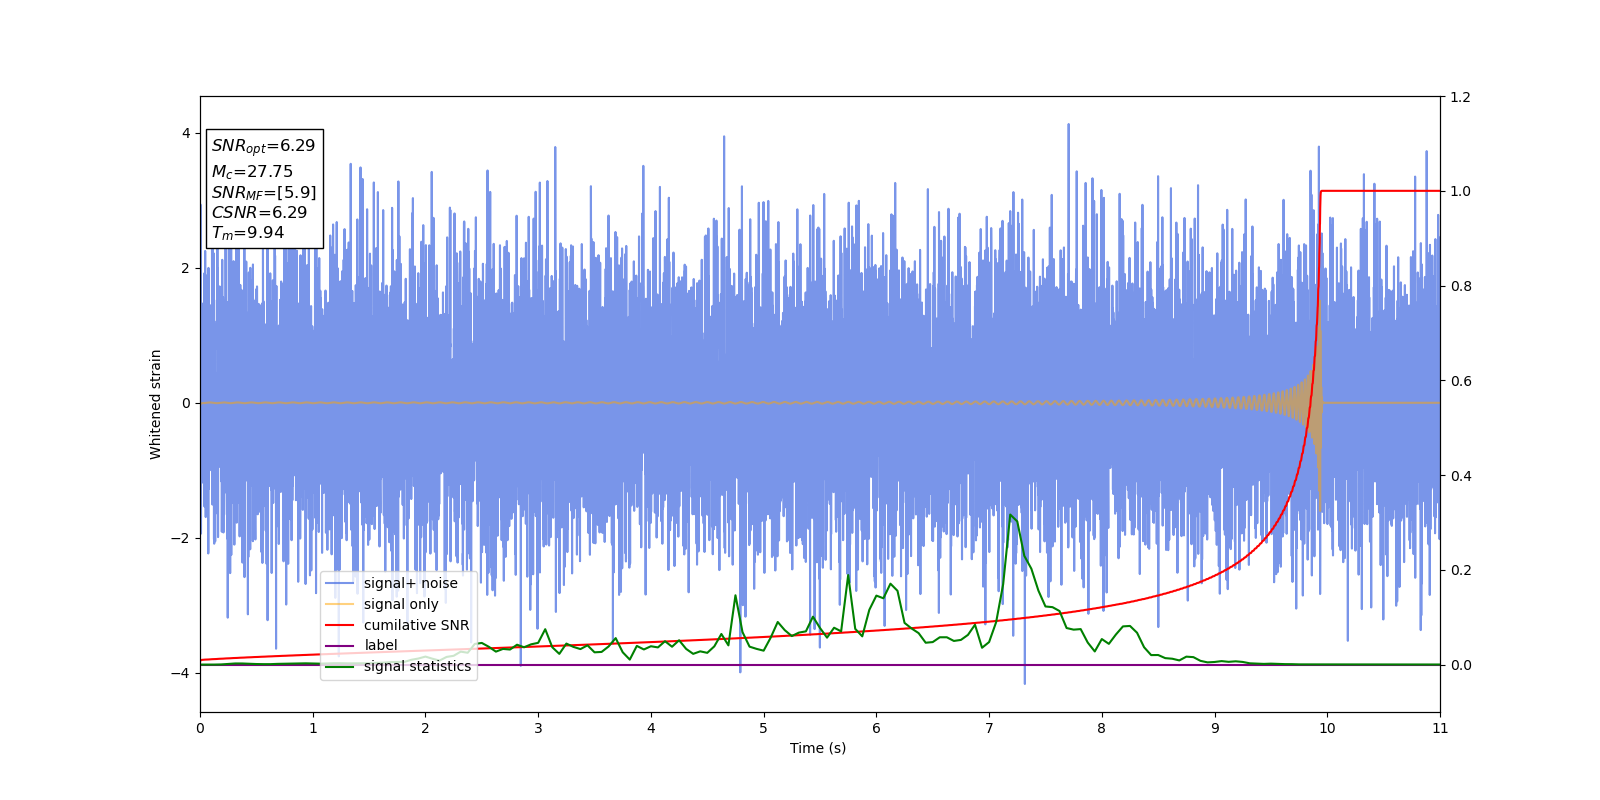Click left y-axis tick label −2
The width and height of the screenshot is (1600, 800).
coord(181,538)
